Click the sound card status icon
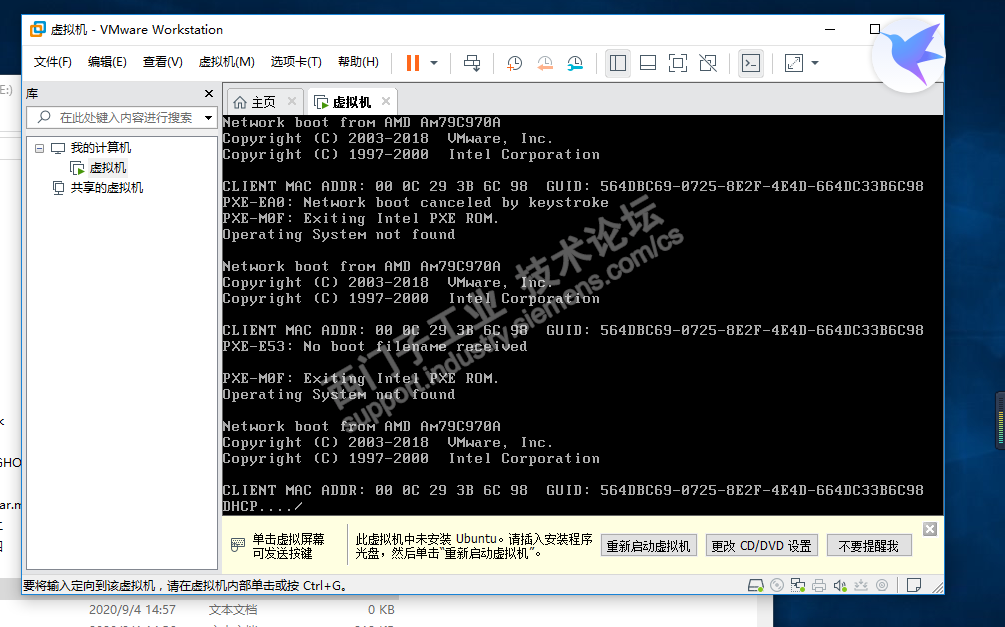The height and width of the screenshot is (627, 1005). point(840,585)
